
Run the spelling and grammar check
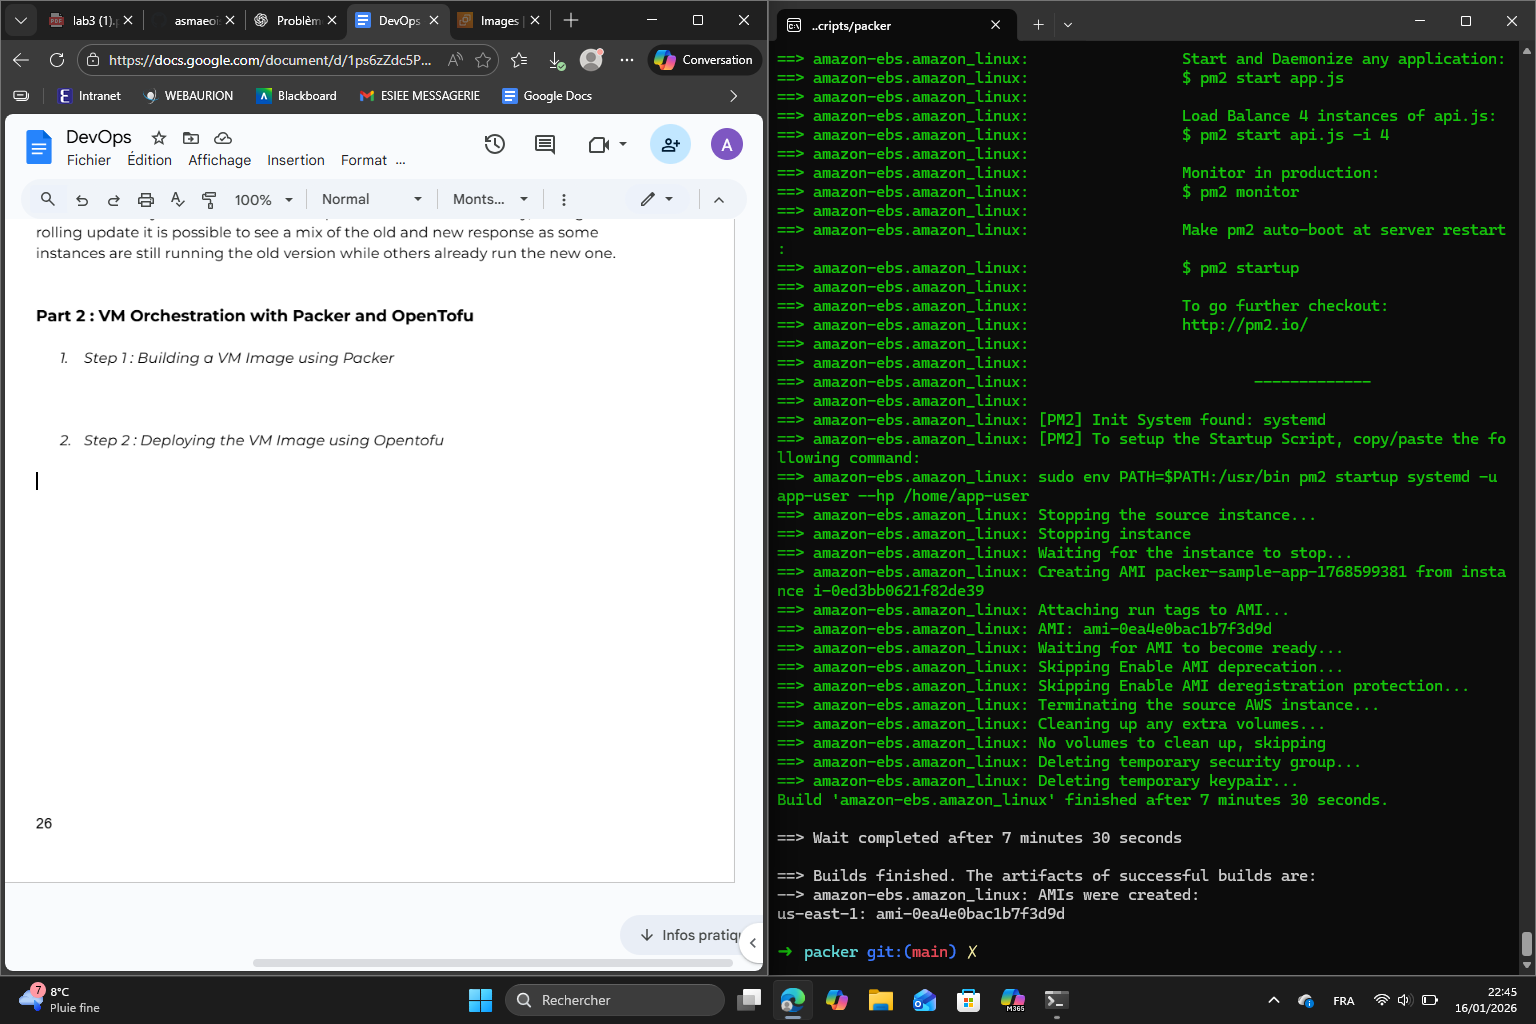[x=177, y=199]
